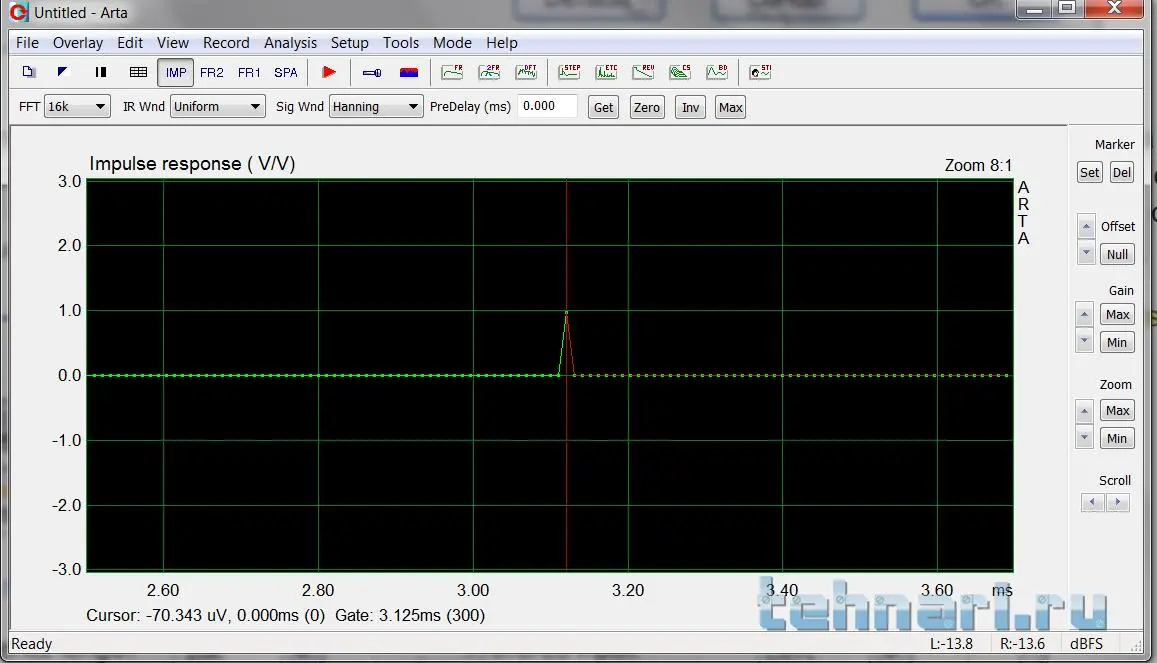This screenshot has height=663, width=1157.
Task: Click the Get predelay button
Action: [604, 108]
